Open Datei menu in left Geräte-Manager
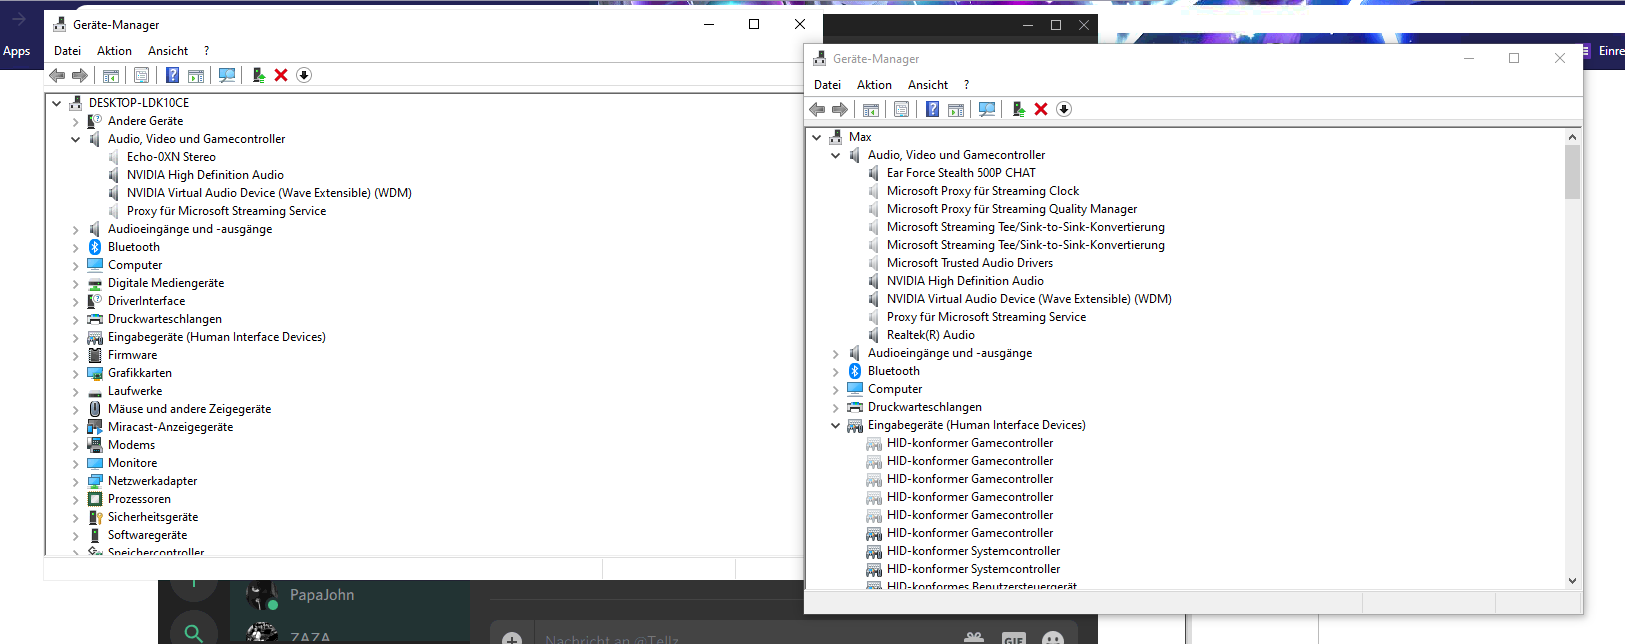Viewport: 1625px width, 644px height. pyautogui.click(x=67, y=51)
